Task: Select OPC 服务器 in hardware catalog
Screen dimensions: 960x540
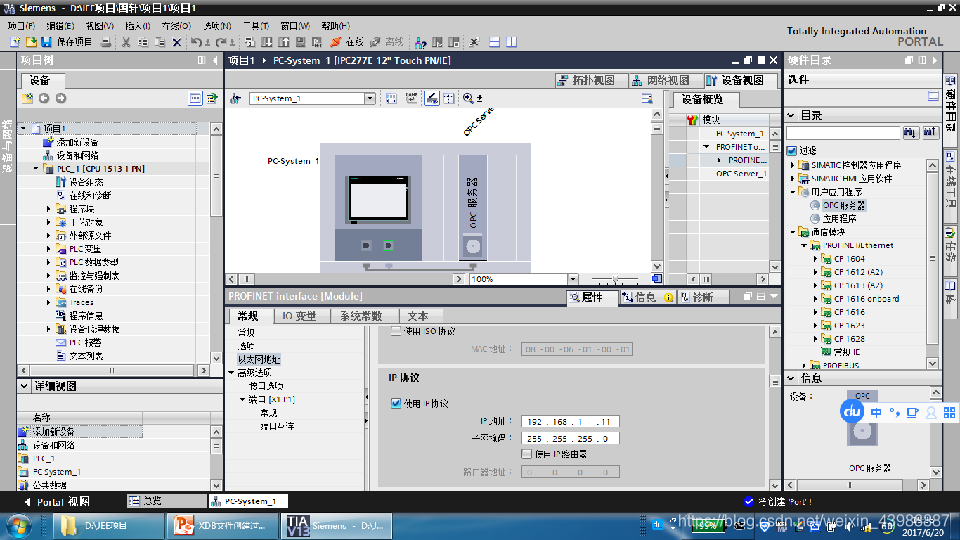Action: click(x=843, y=205)
